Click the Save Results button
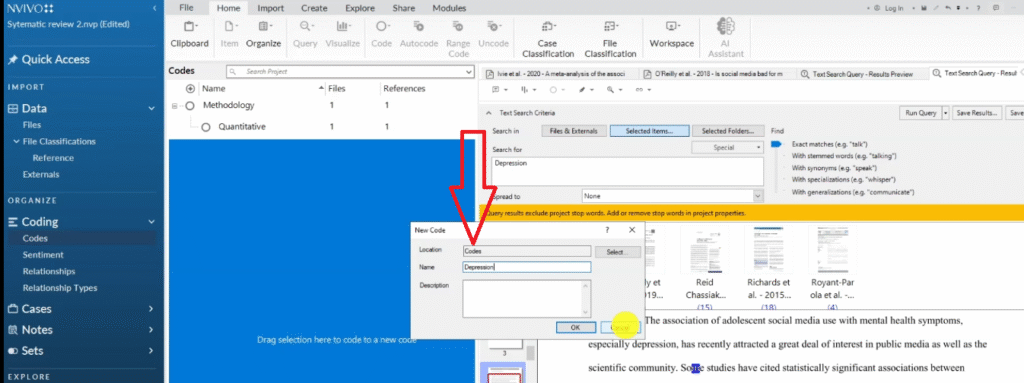This screenshot has width=1024, height=383. 977,113
